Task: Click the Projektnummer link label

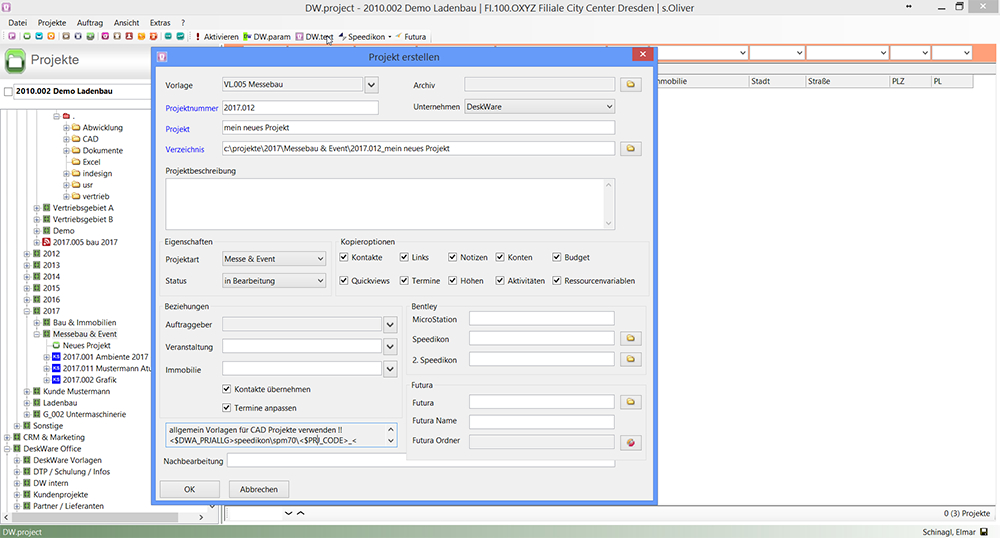Action: point(191,108)
